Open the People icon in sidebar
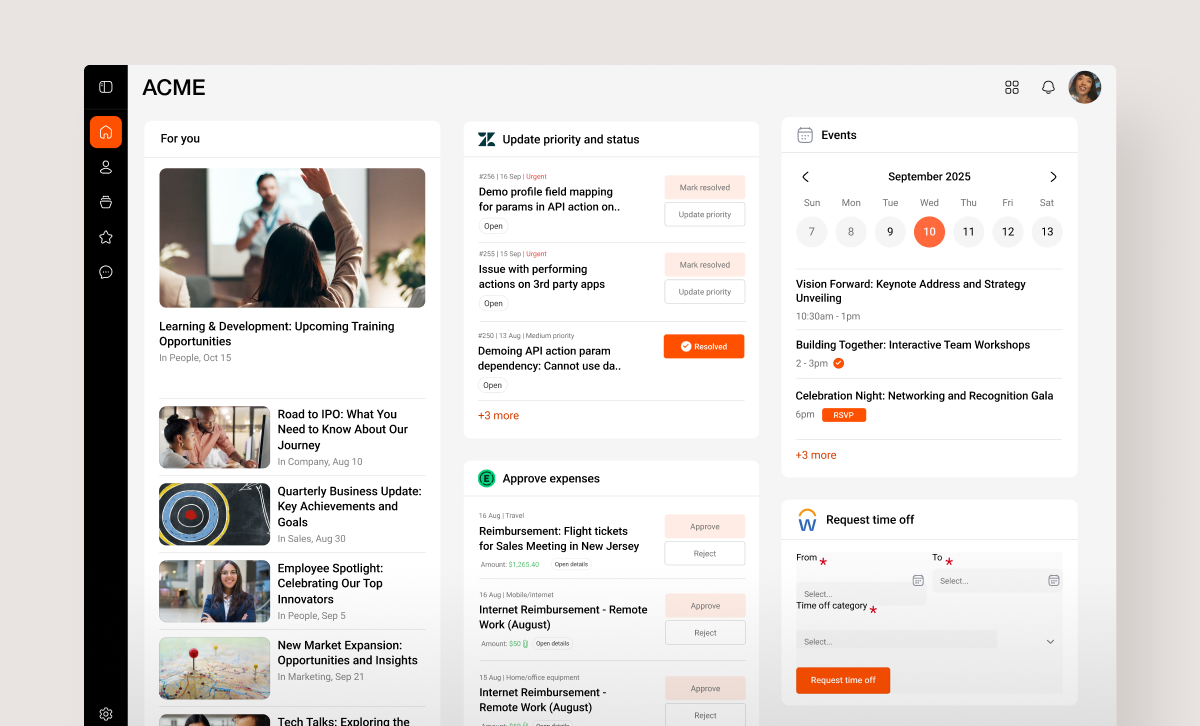 pyautogui.click(x=106, y=167)
